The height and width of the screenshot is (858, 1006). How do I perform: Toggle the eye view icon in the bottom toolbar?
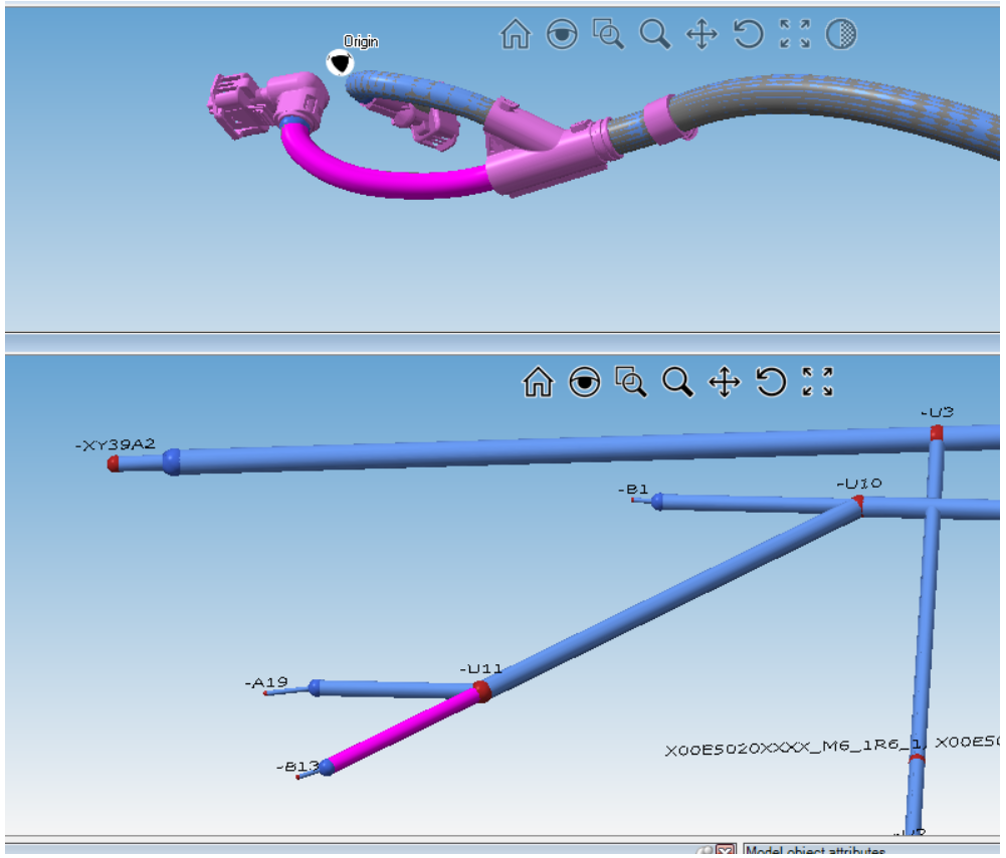click(583, 380)
